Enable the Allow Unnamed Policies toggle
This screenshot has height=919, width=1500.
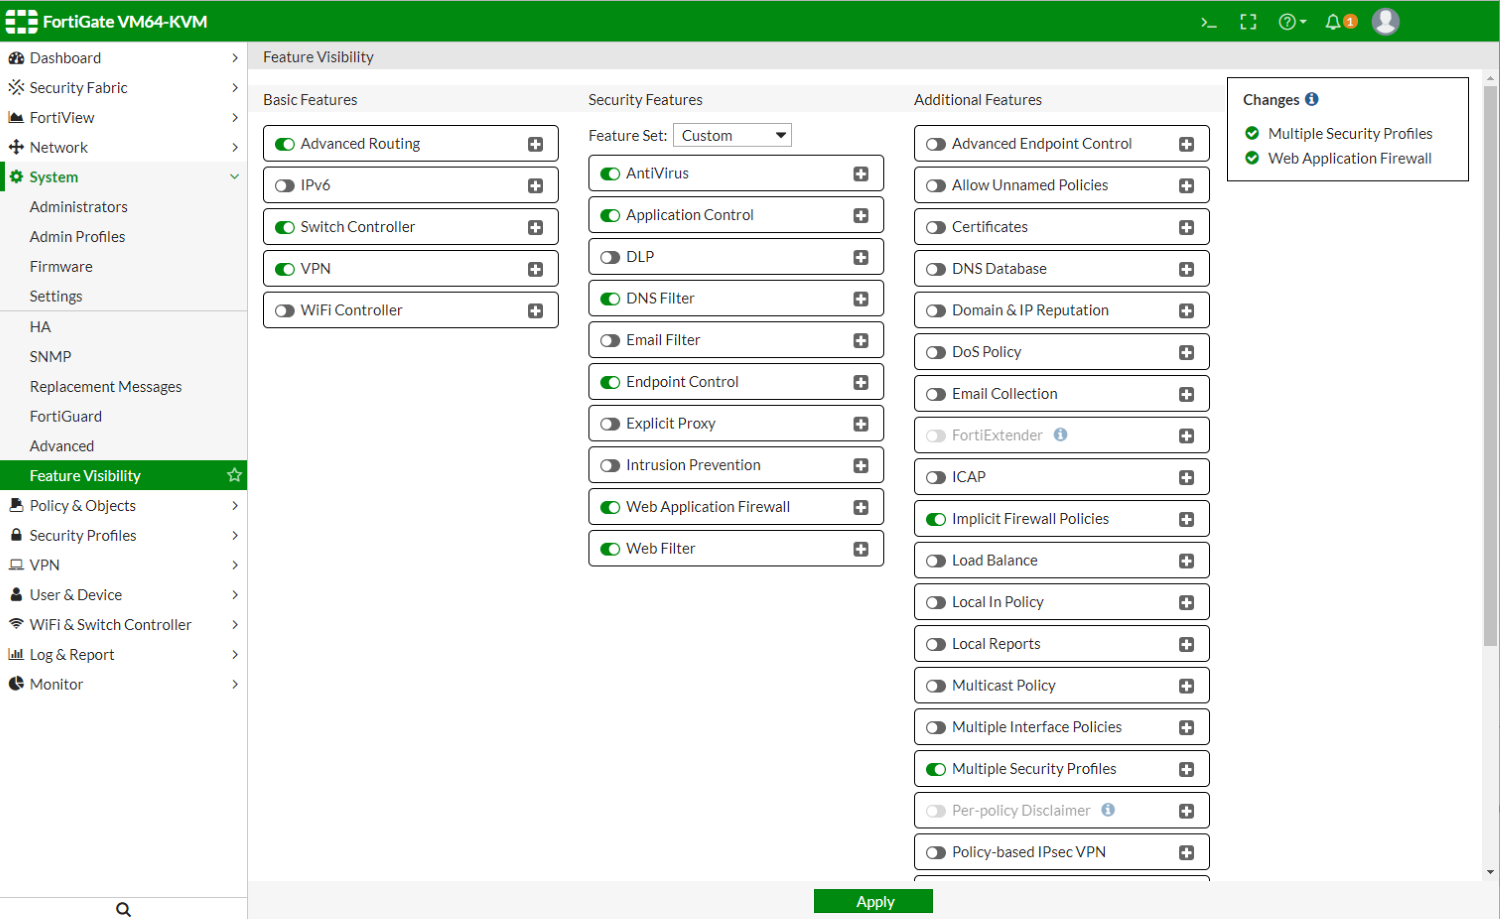[936, 186]
